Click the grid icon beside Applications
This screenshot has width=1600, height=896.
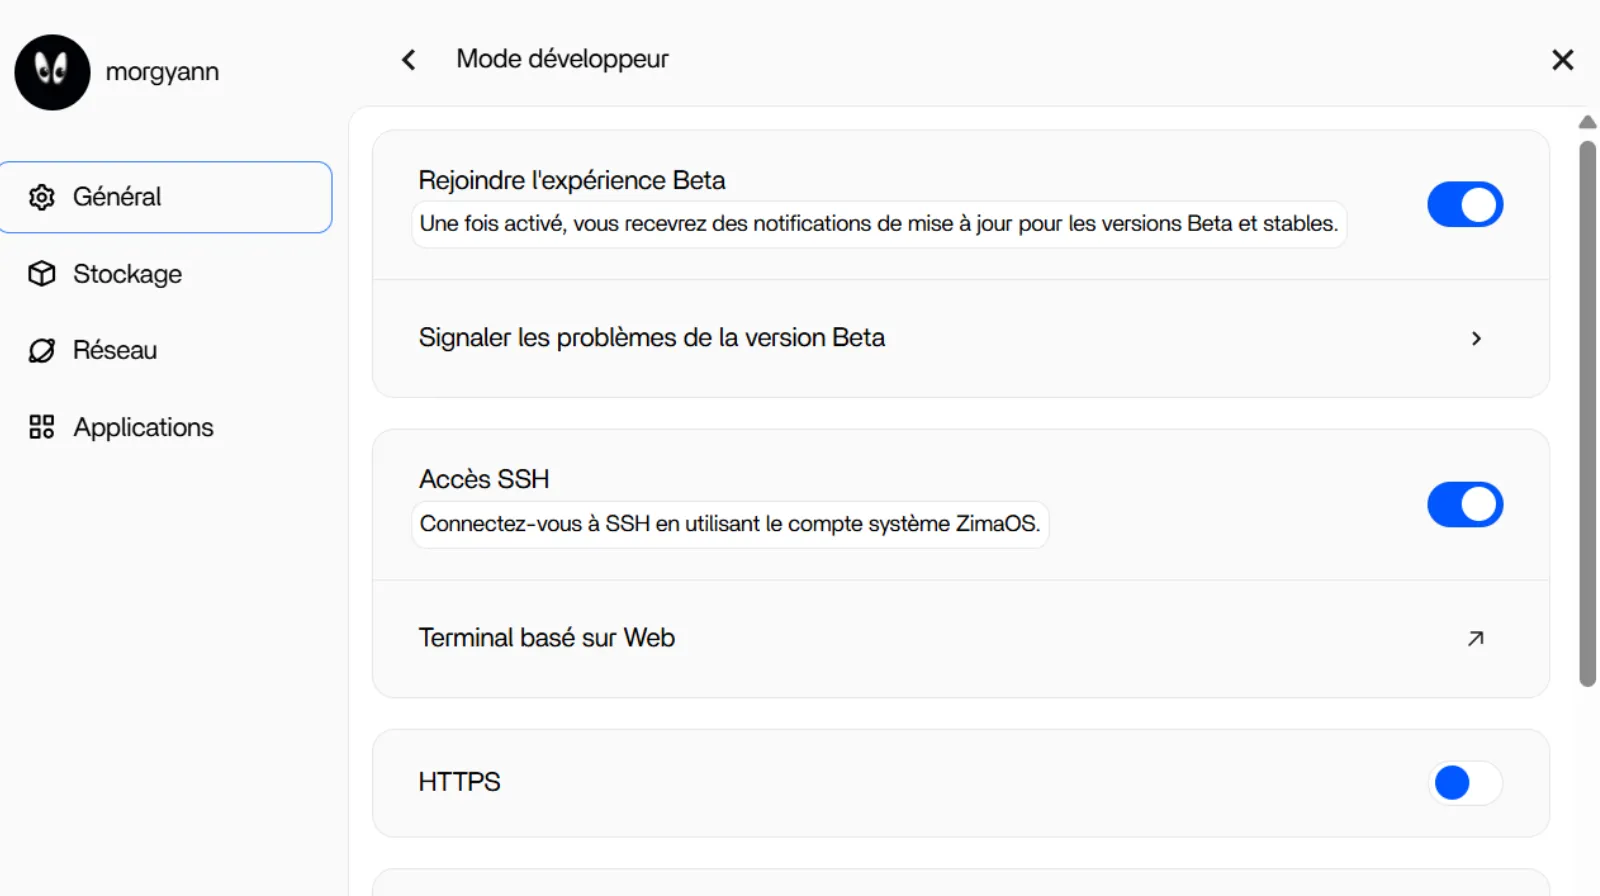(42, 427)
